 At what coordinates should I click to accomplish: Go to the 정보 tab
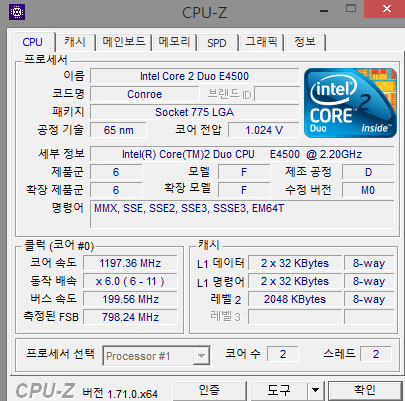[305, 42]
